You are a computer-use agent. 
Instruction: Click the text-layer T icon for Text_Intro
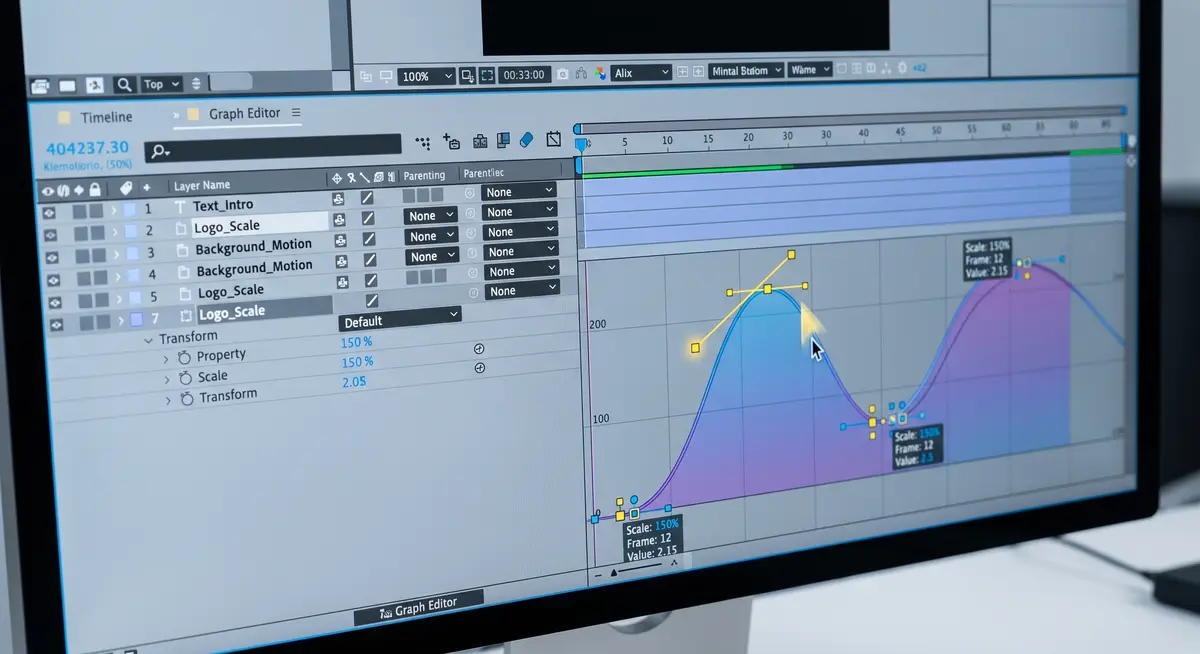[180, 207]
